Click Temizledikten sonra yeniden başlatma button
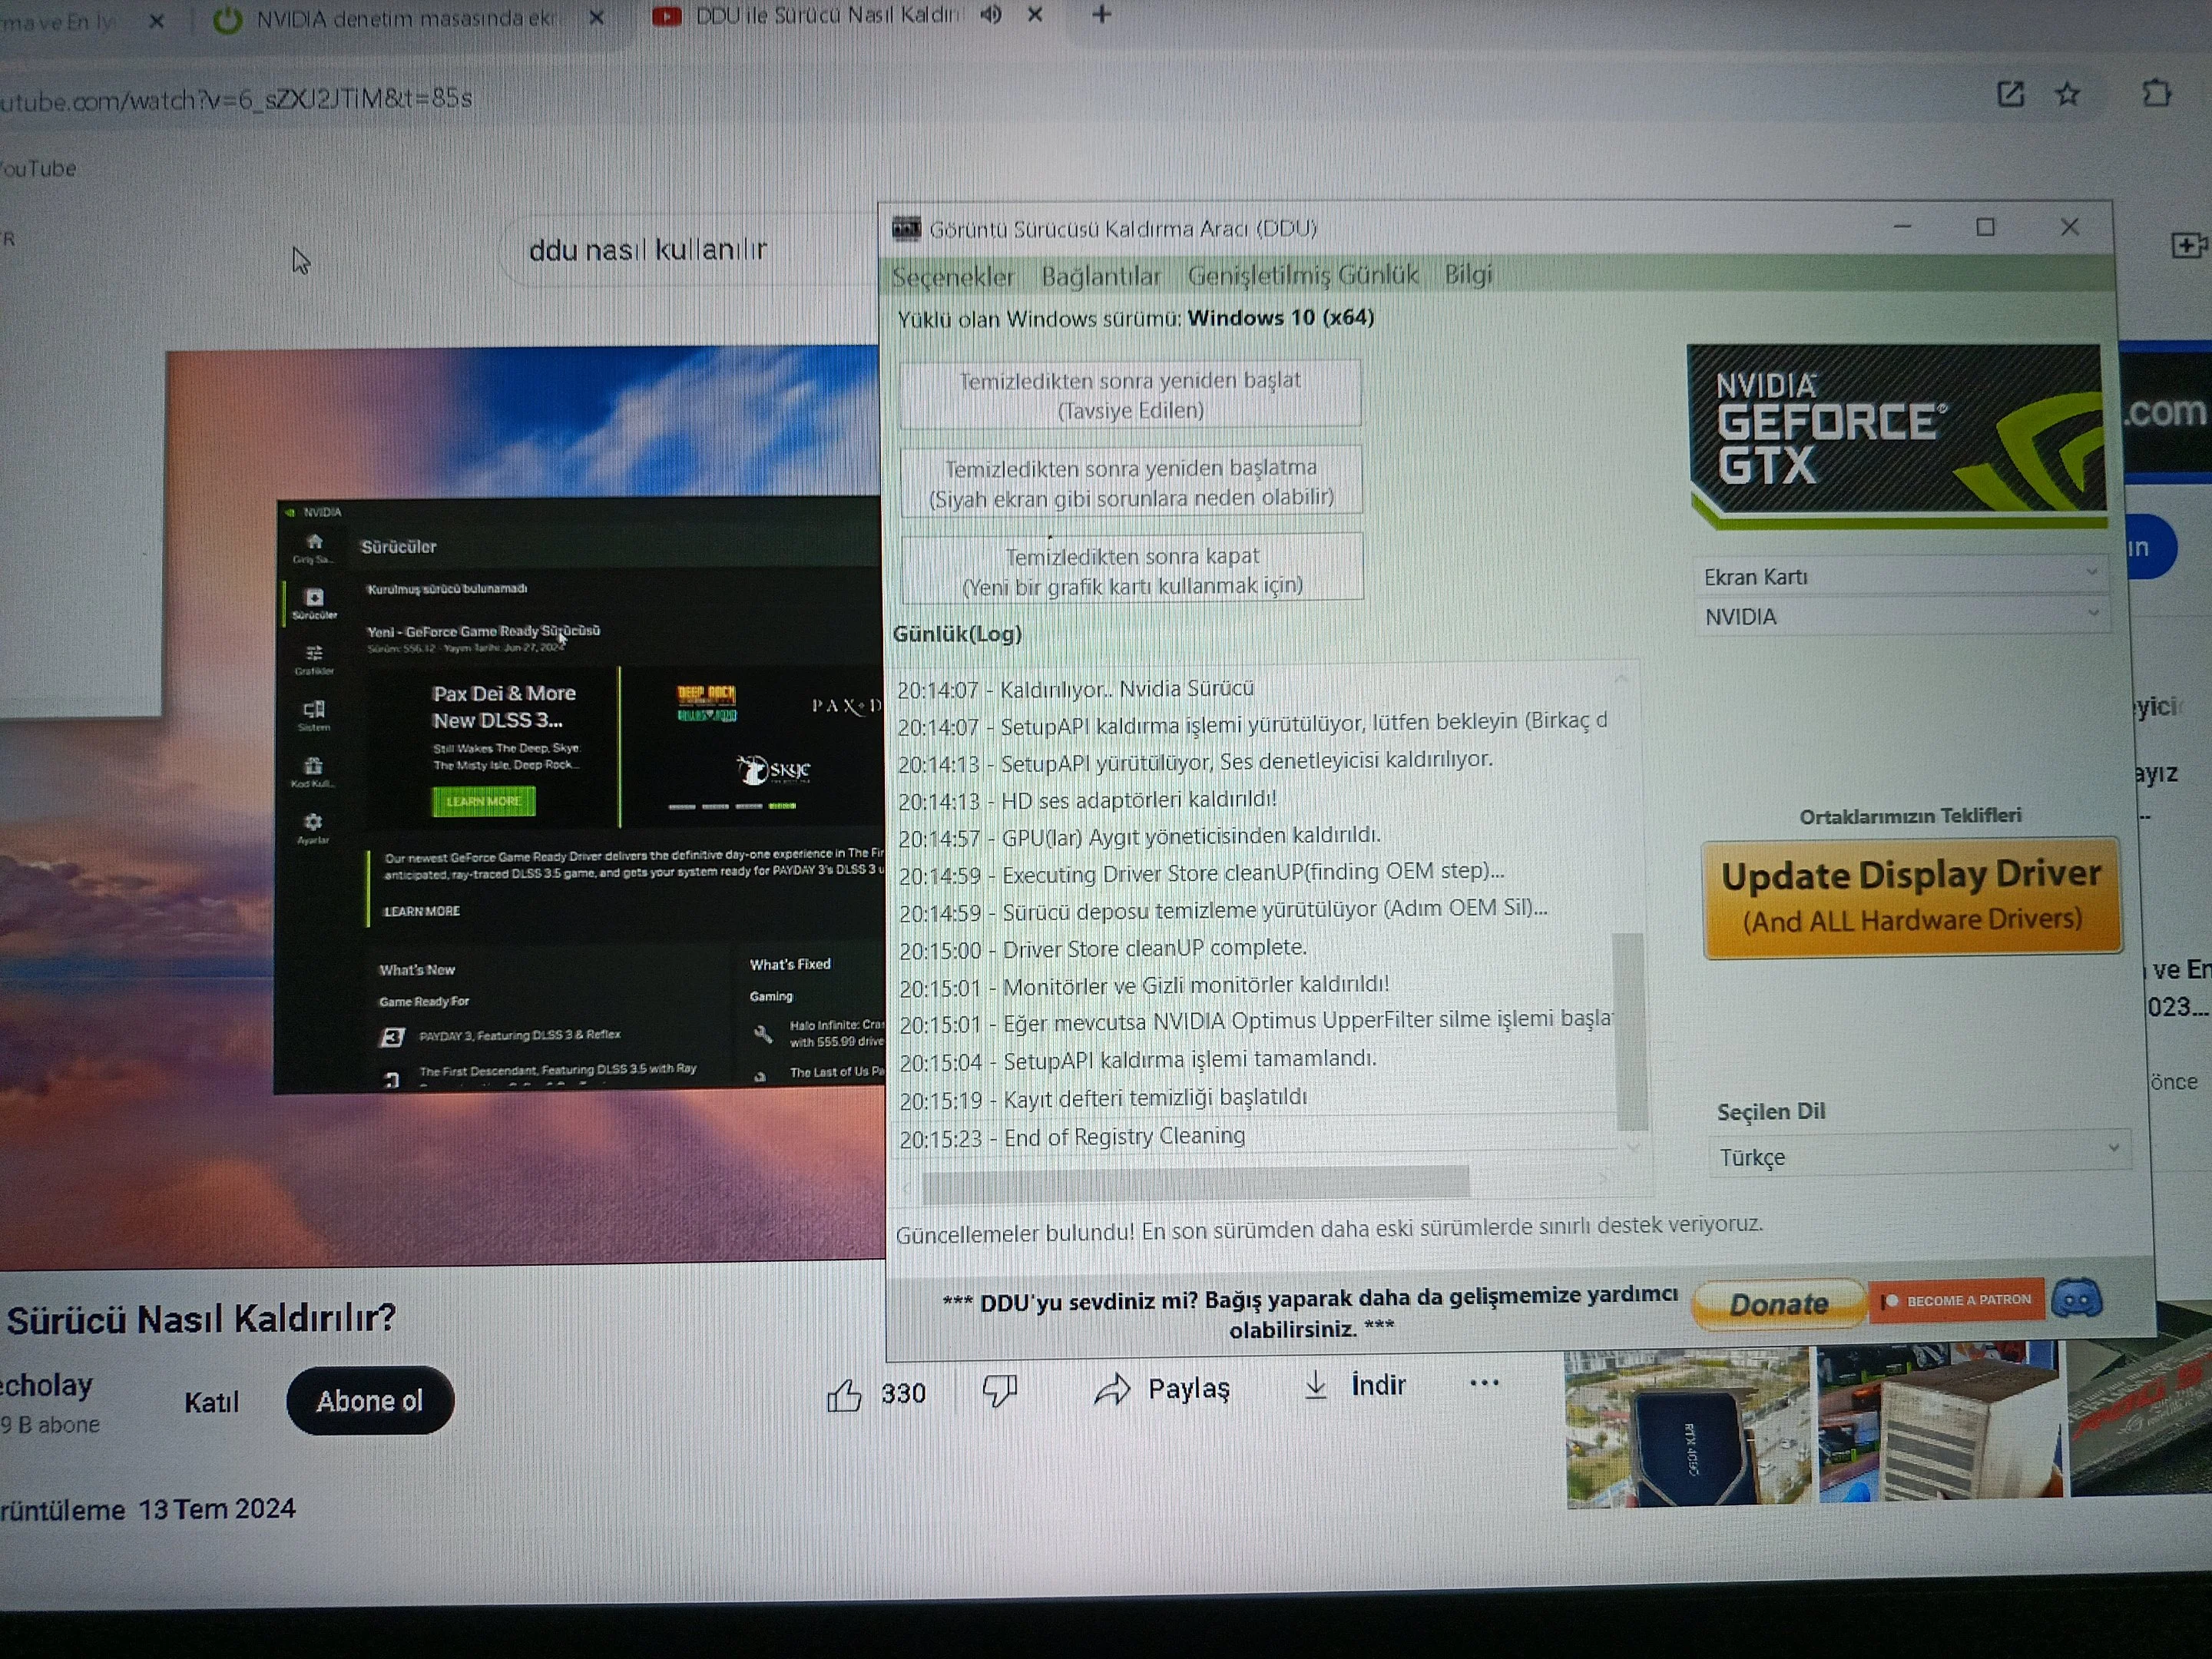Viewport: 2212px width, 1659px height. [x=1131, y=481]
